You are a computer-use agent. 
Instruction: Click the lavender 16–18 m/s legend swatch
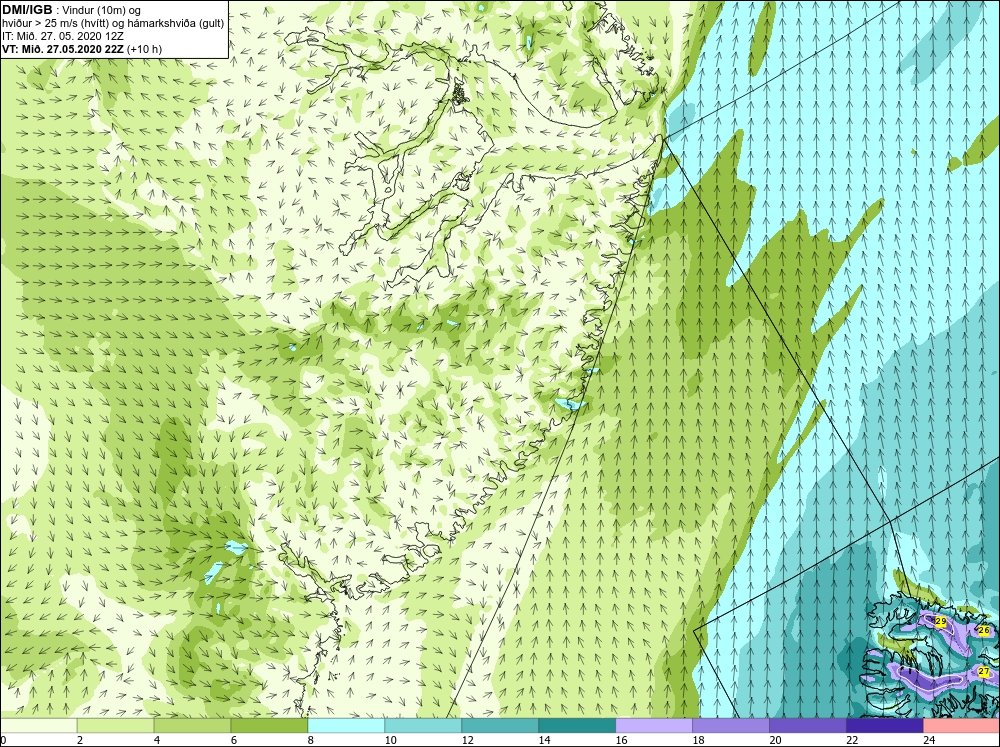tap(654, 726)
